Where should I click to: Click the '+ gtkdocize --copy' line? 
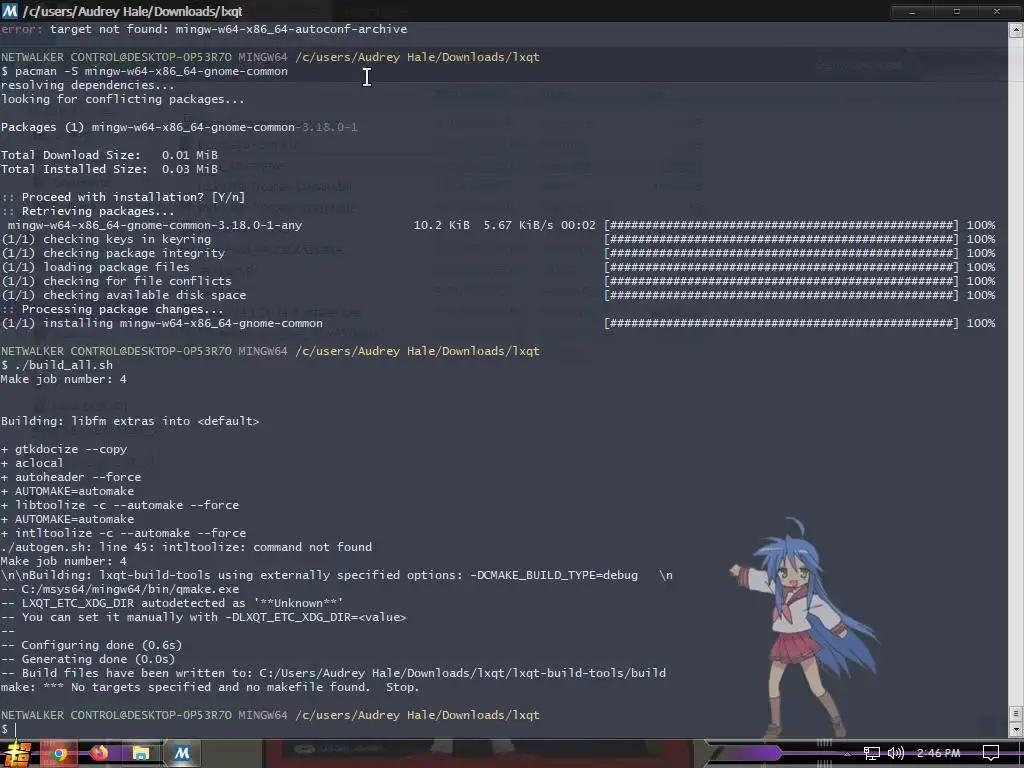(x=64, y=449)
